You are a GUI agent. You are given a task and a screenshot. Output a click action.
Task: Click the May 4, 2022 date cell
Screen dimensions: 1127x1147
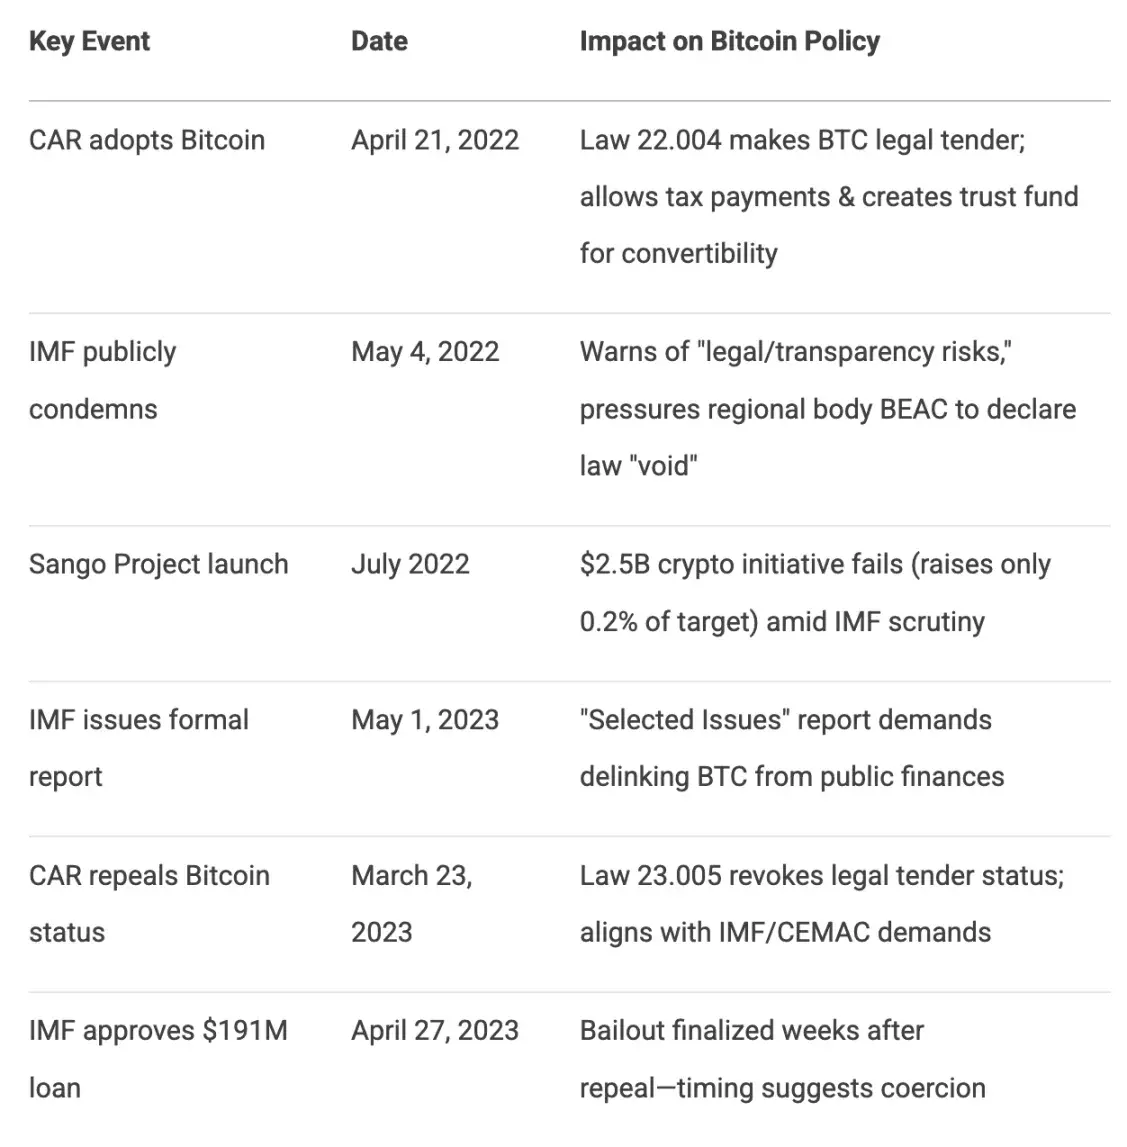[425, 352]
